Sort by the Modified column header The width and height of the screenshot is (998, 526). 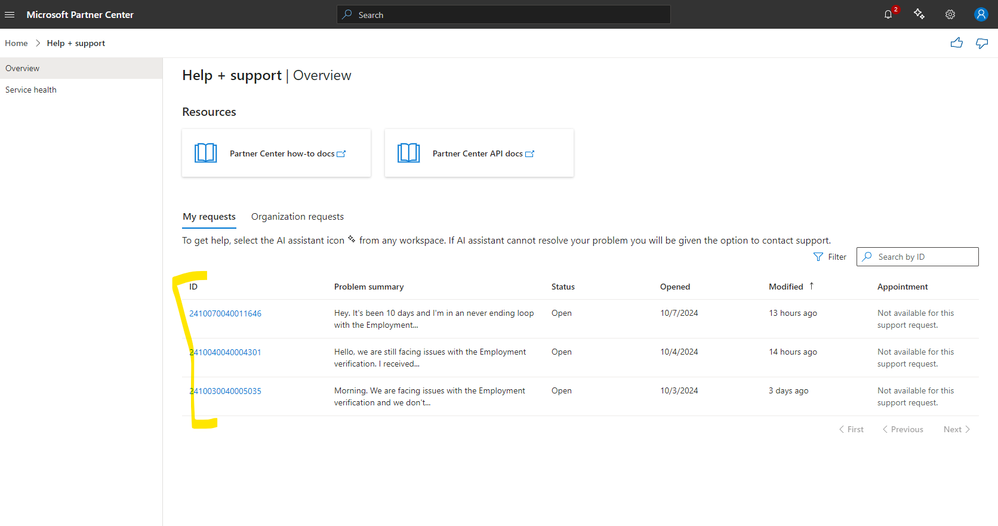coord(786,287)
